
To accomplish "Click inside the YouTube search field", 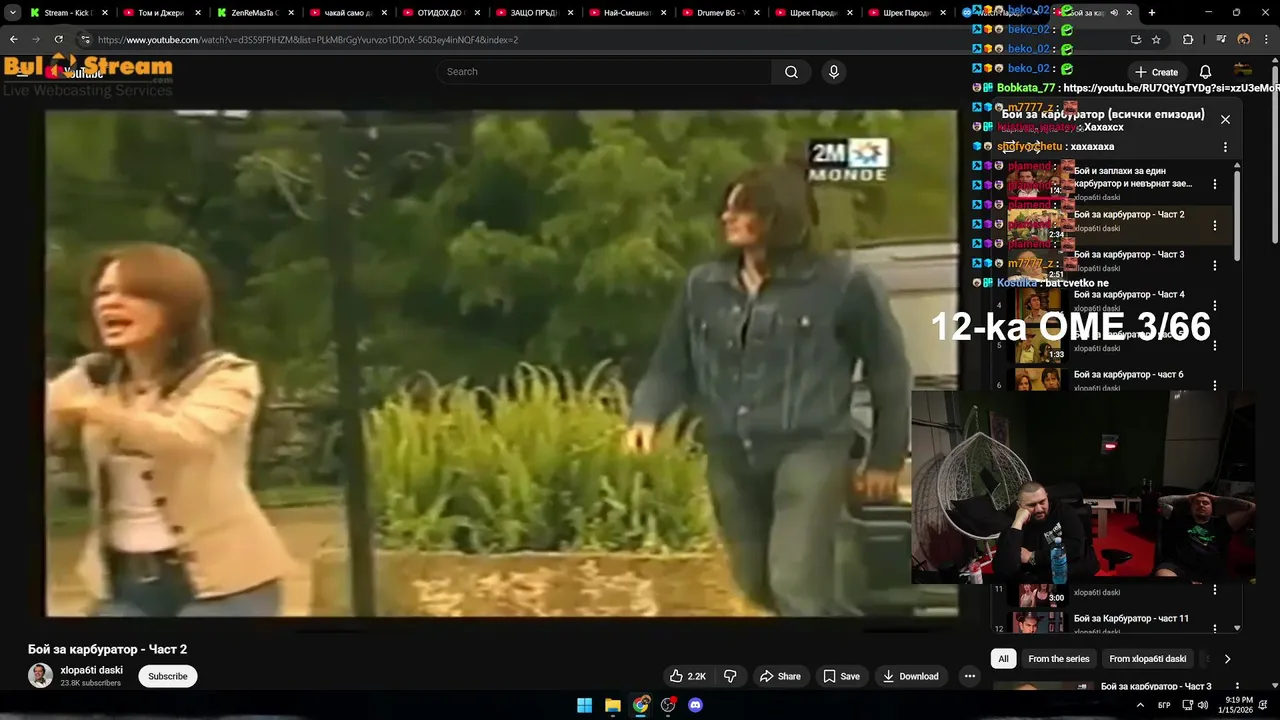I will tap(603, 72).
